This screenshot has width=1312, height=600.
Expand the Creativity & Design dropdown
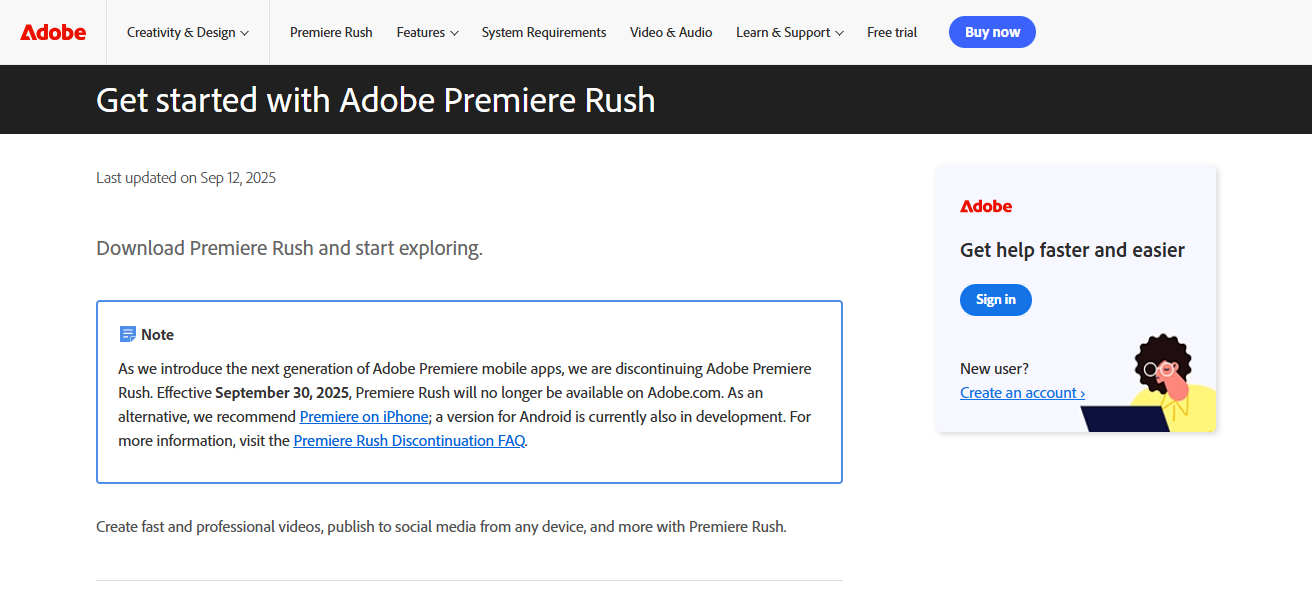[x=187, y=32]
